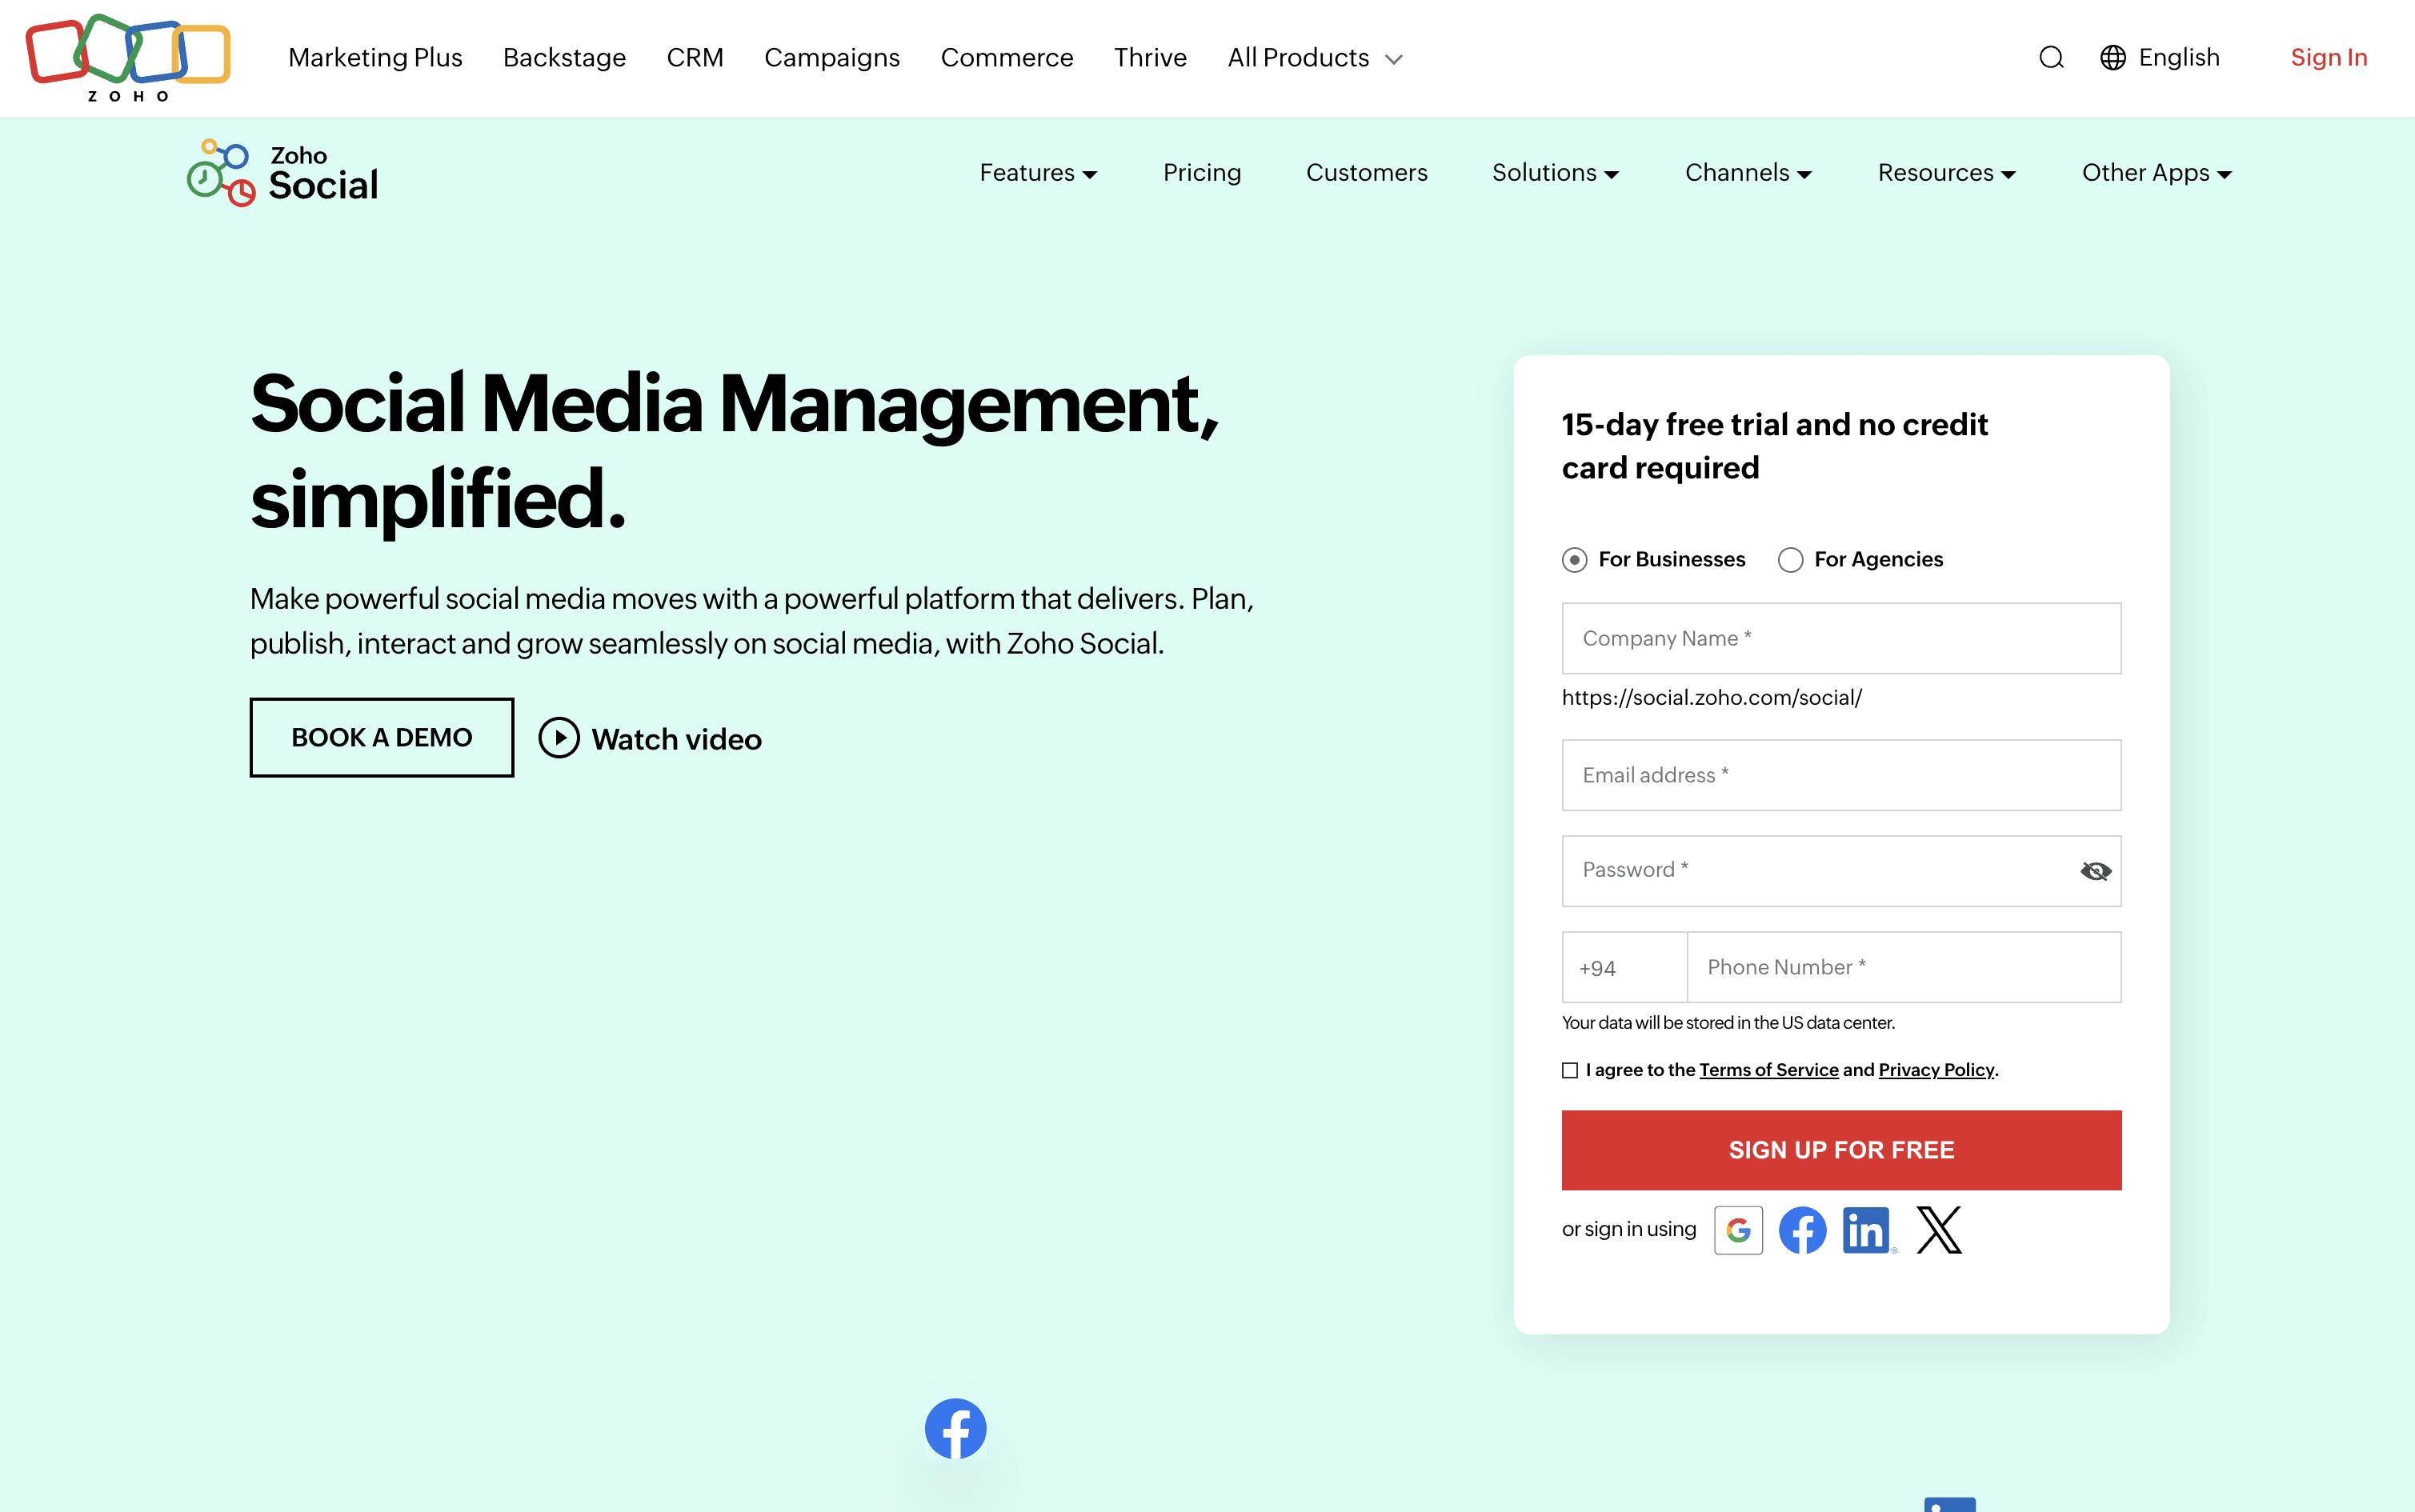Image resolution: width=2415 pixels, height=1512 pixels.
Task: Expand the Channels menu
Action: [x=1748, y=173]
